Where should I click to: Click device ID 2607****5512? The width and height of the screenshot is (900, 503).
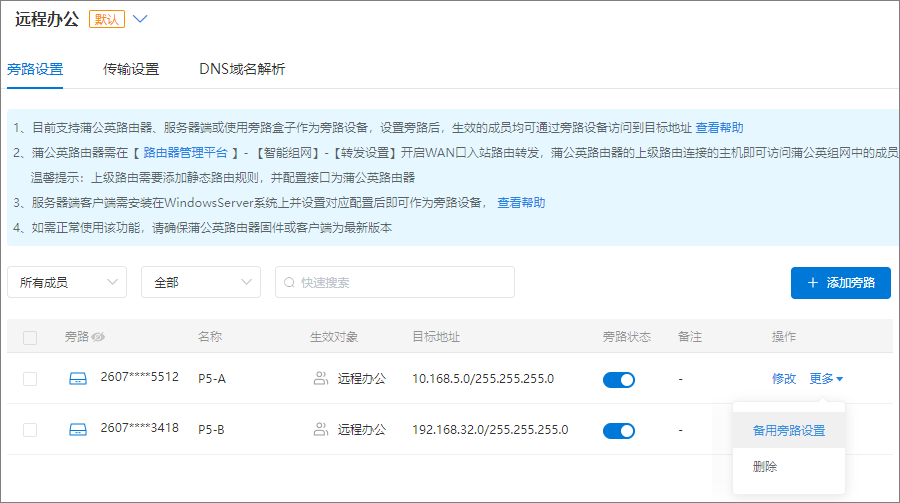139,377
